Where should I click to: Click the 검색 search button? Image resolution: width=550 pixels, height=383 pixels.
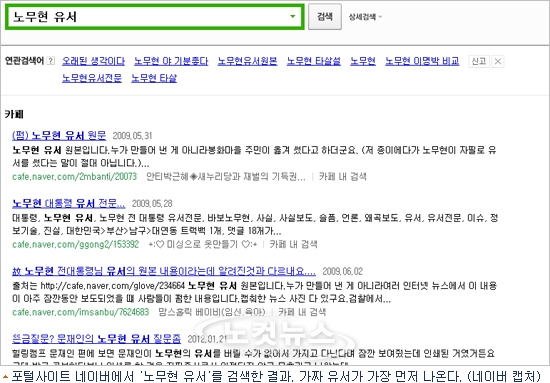(x=325, y=16)
